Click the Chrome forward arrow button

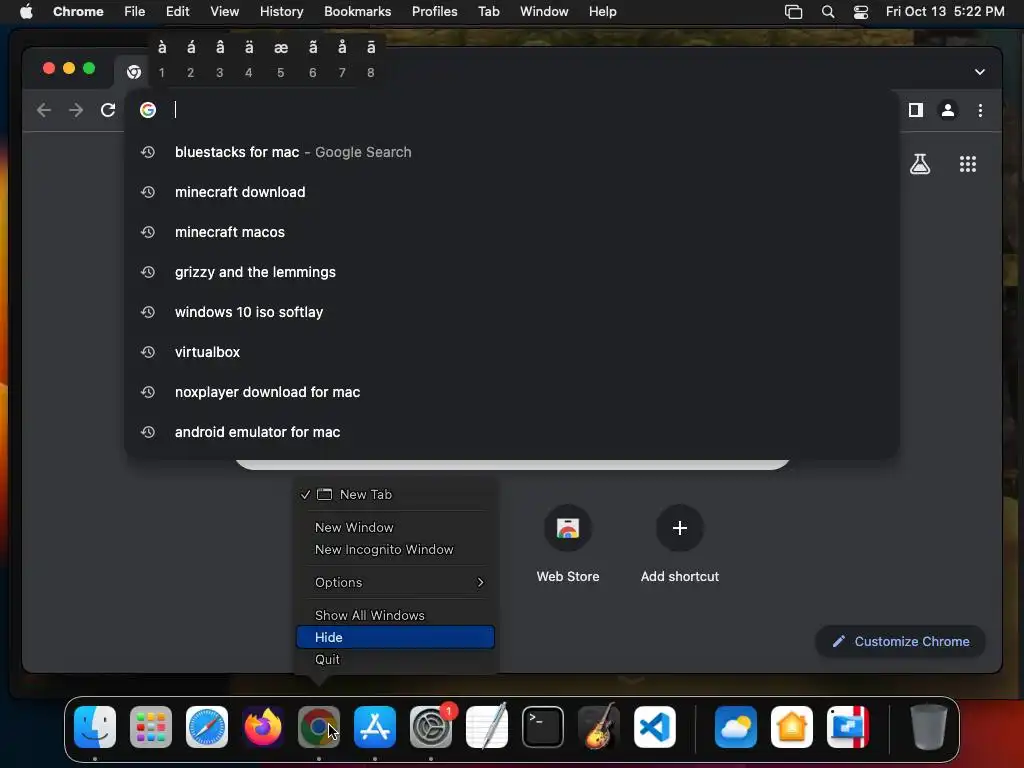tap(76, 110)
